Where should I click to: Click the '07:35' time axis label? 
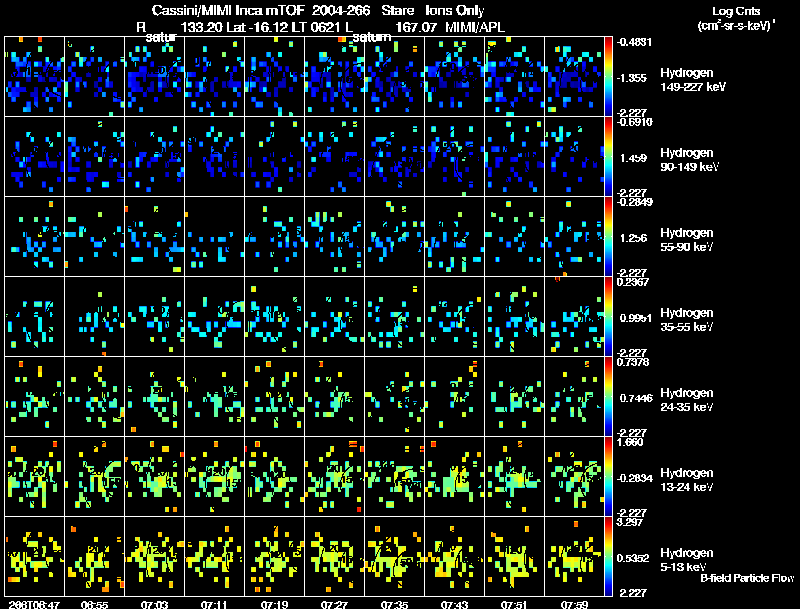point(394,604)
